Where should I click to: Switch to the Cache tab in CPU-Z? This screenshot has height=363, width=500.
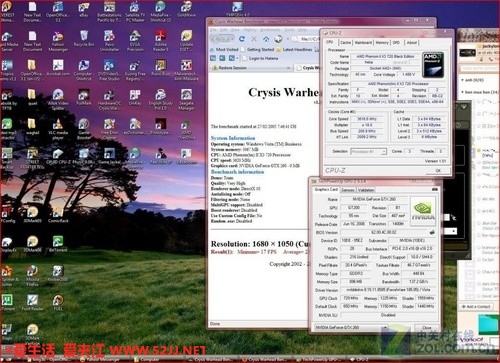tap(345, 42)
